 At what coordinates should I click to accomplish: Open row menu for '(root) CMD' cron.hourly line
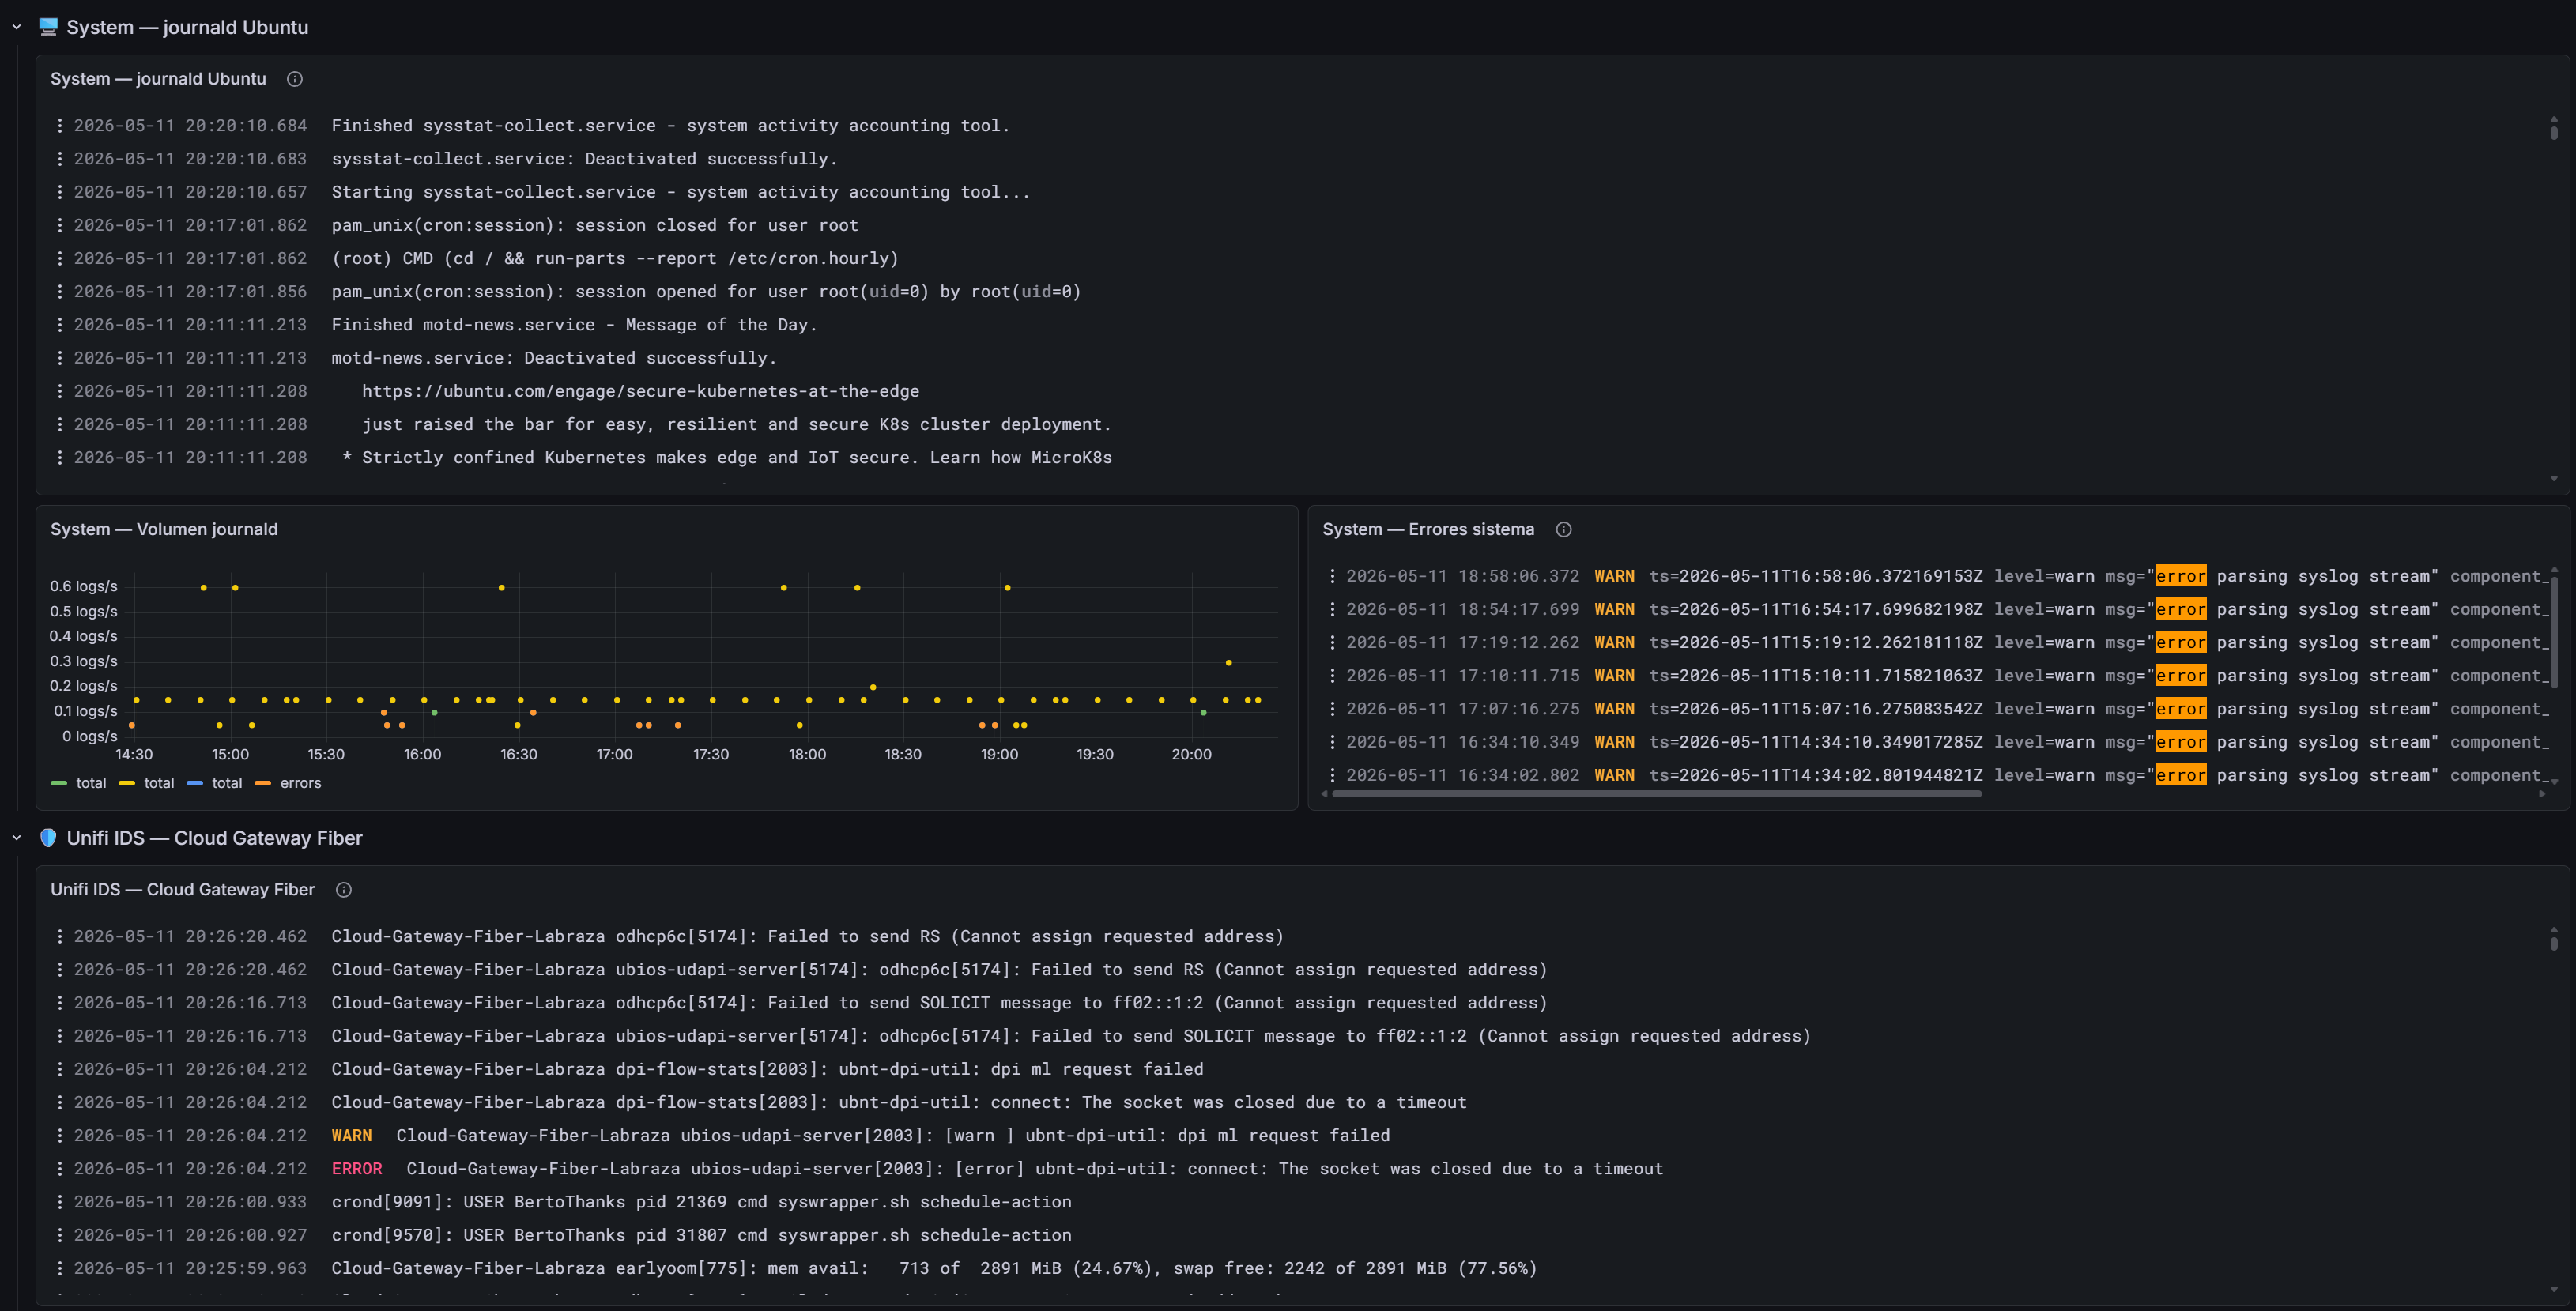60,258
